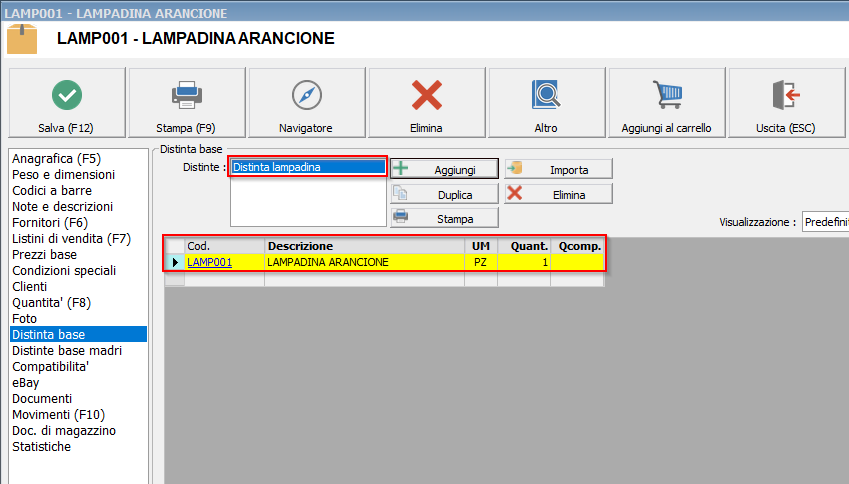The image size is (849, 484).
Task: Click the printer icon for Stampa (F9)
Action: tap(187, 95)
